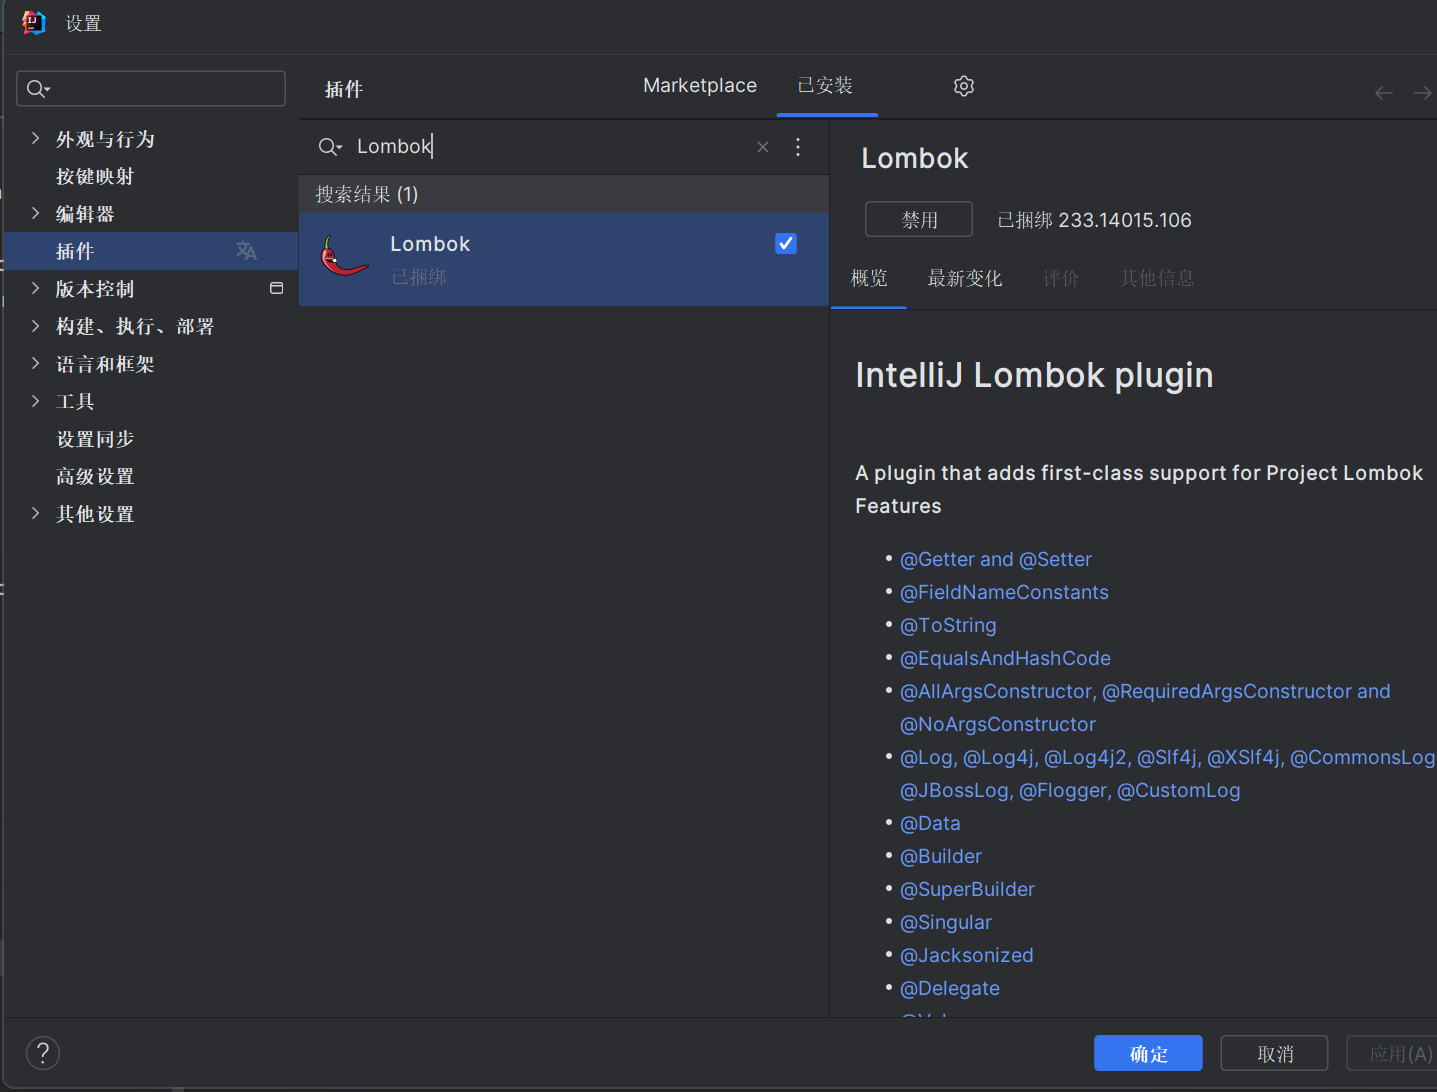1437x1092 pixels.
Task: Click the Lombok chili pepper plugin icon
Action: [344, 257]
